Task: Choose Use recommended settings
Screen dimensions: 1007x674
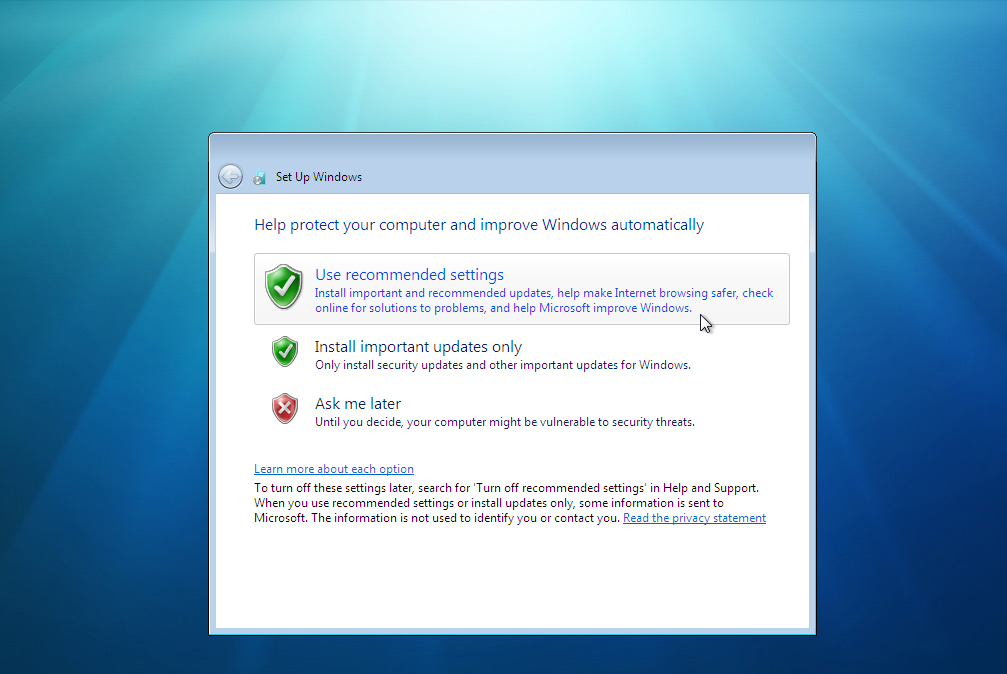Action: point(521,289)
